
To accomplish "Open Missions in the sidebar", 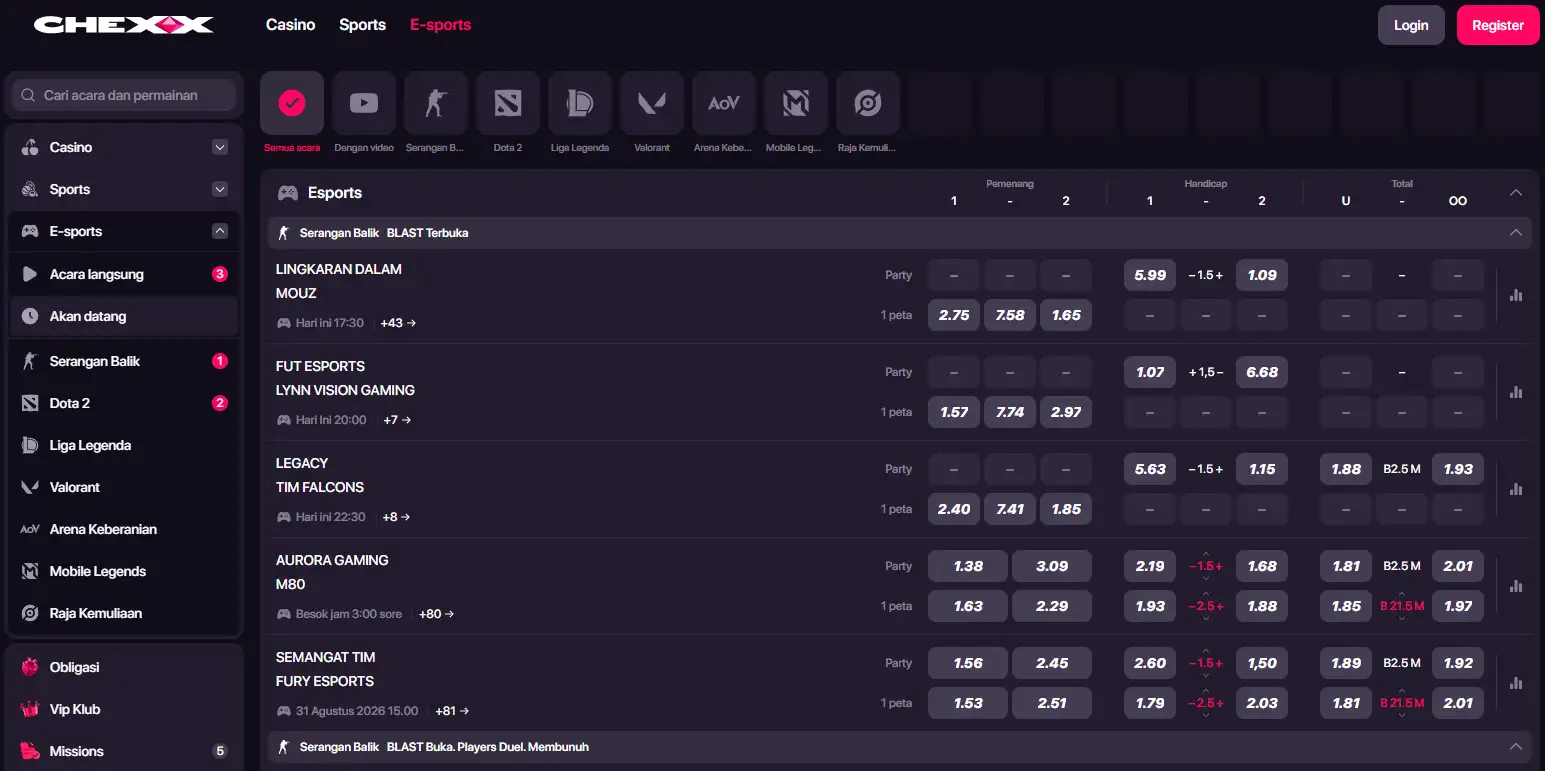I will tap(124, 751).
